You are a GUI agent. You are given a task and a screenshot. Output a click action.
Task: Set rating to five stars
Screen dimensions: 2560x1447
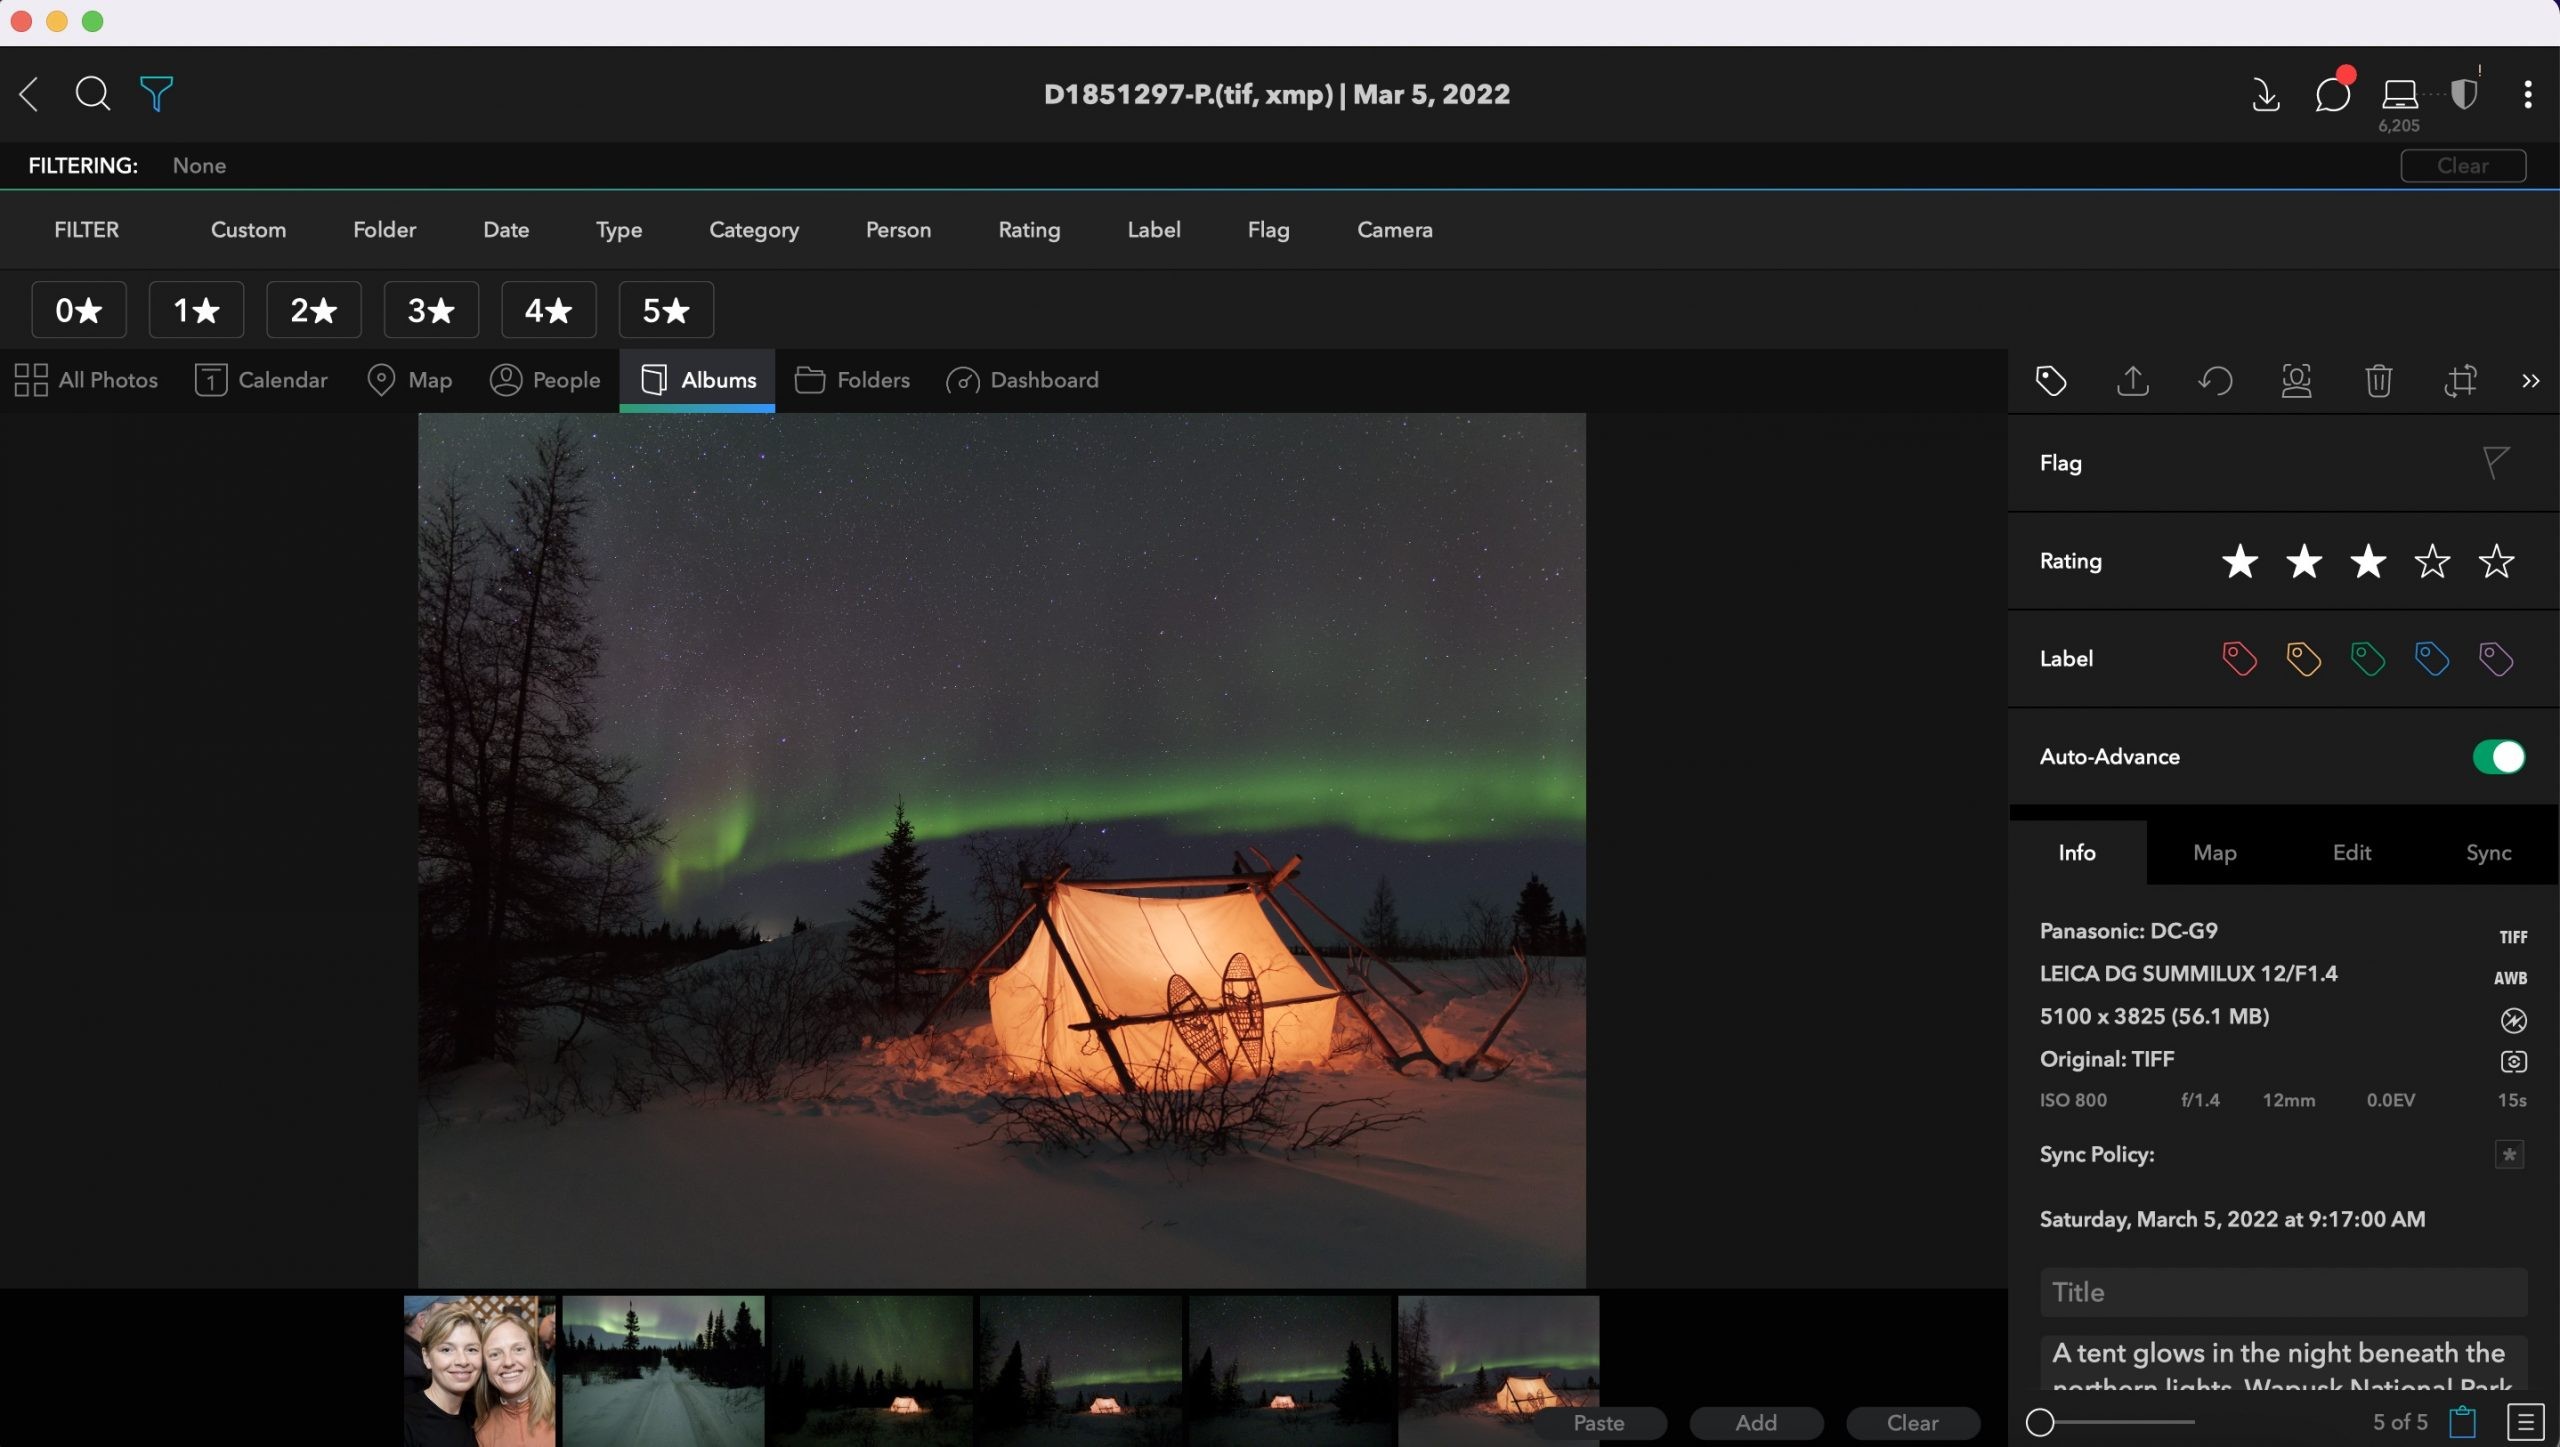click(2496, 561)
